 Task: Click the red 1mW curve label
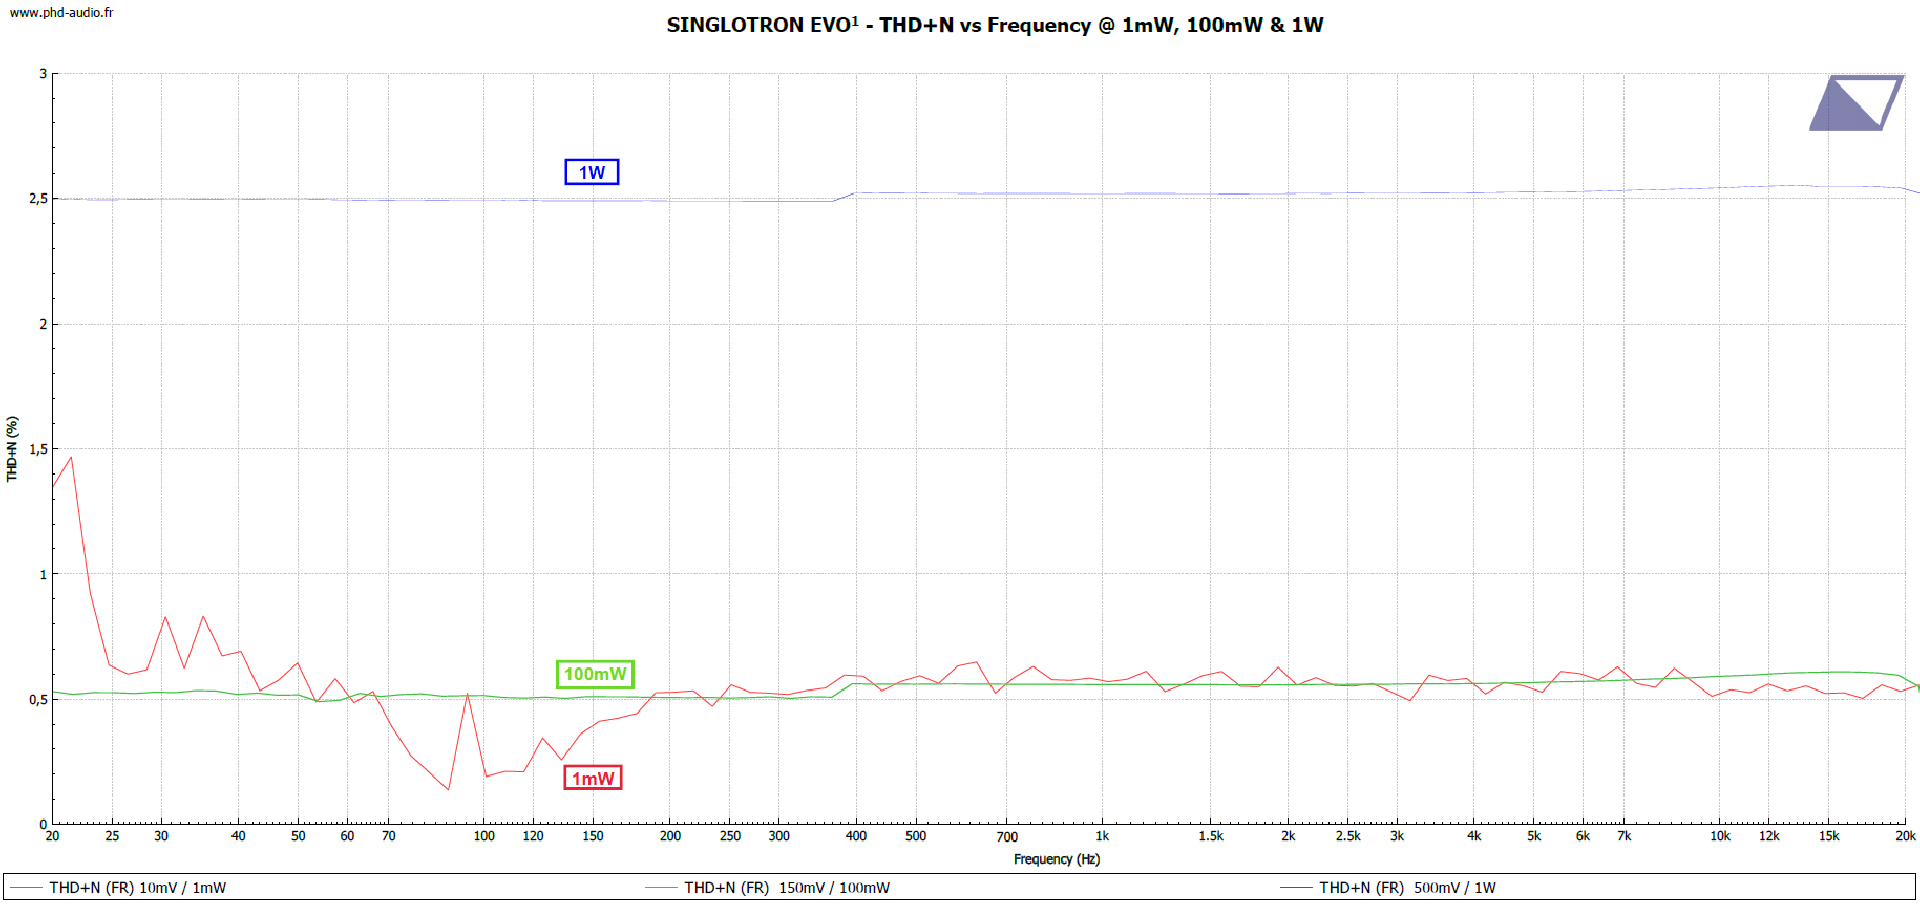593,778
